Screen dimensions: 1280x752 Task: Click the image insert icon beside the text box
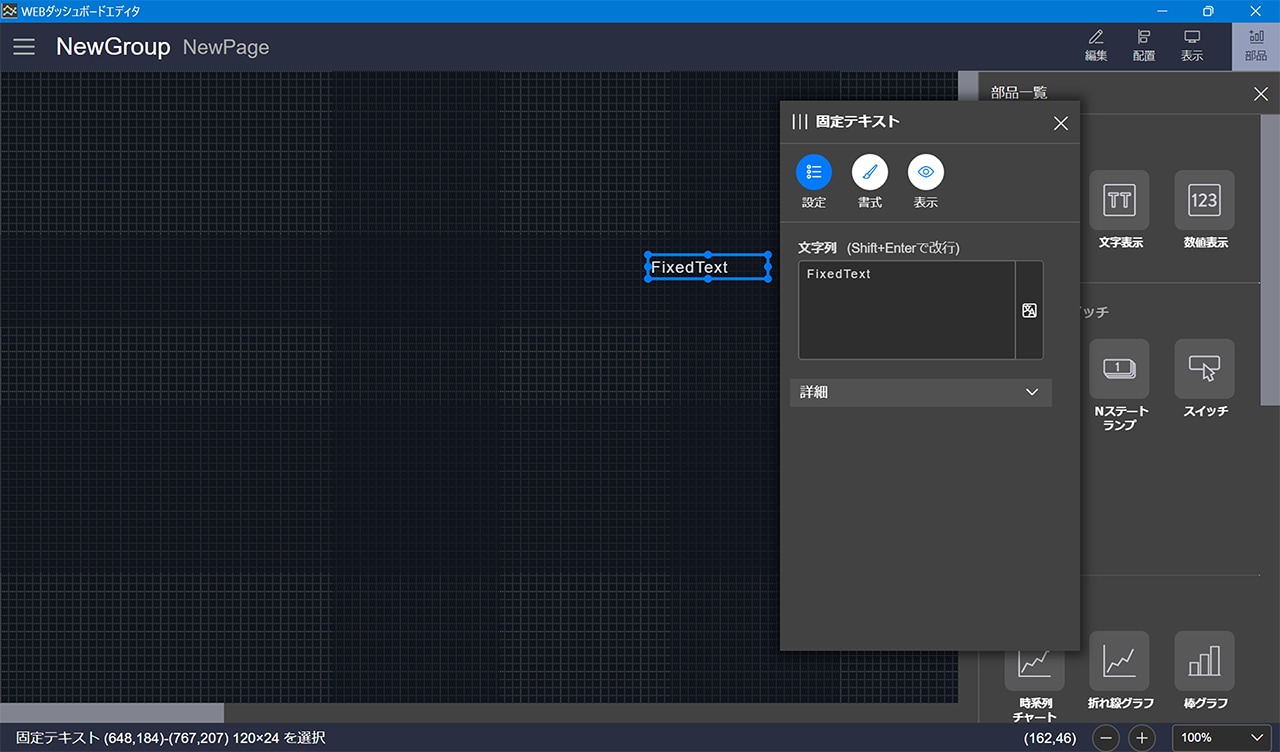click(x=1029, y=311)
